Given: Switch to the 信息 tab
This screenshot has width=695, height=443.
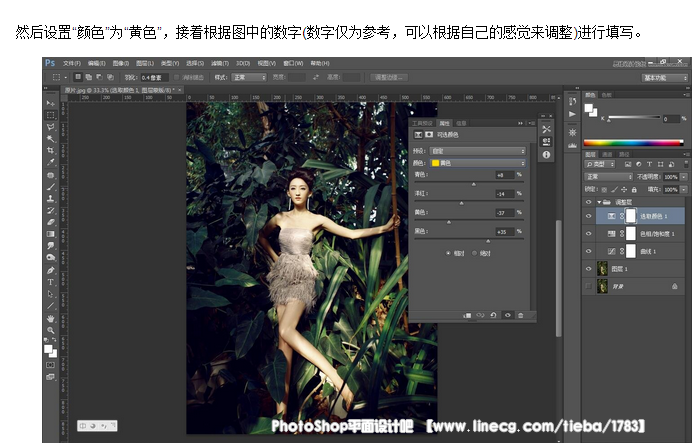Looking at the screenshot, I should point(461,123).
